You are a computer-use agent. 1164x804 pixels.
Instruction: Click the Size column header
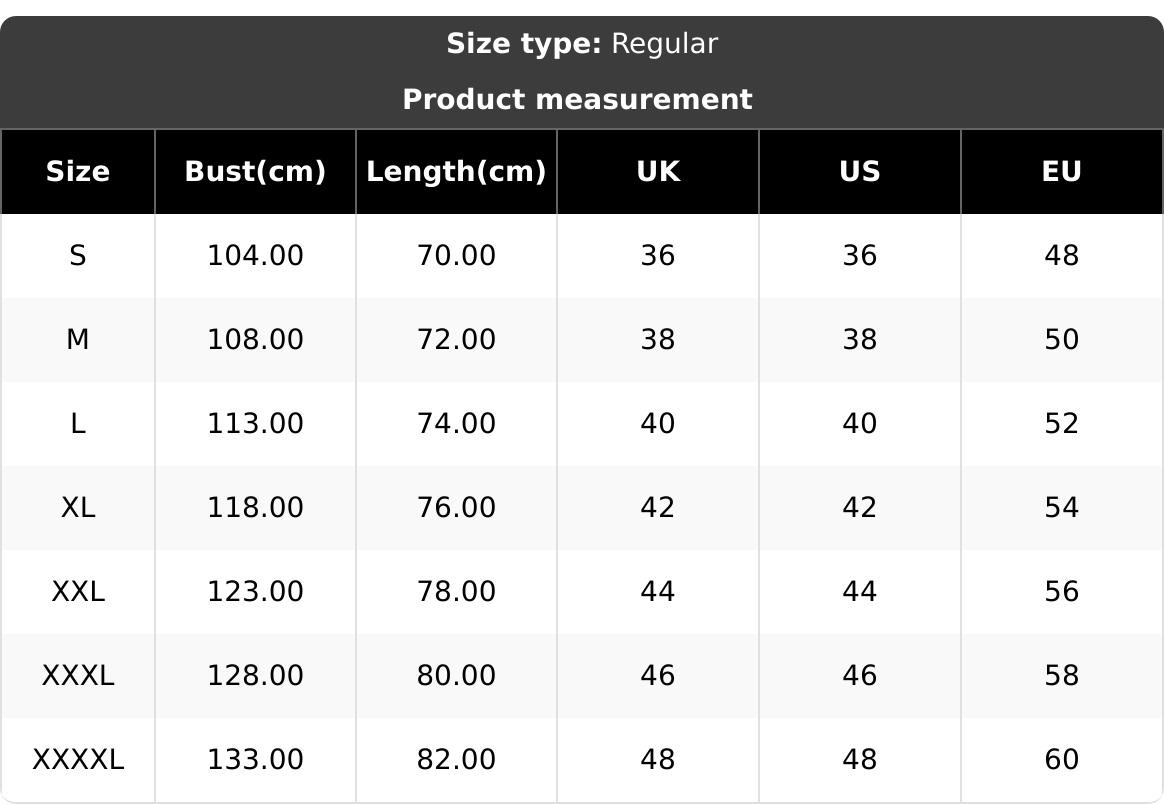tap(78, 172)
